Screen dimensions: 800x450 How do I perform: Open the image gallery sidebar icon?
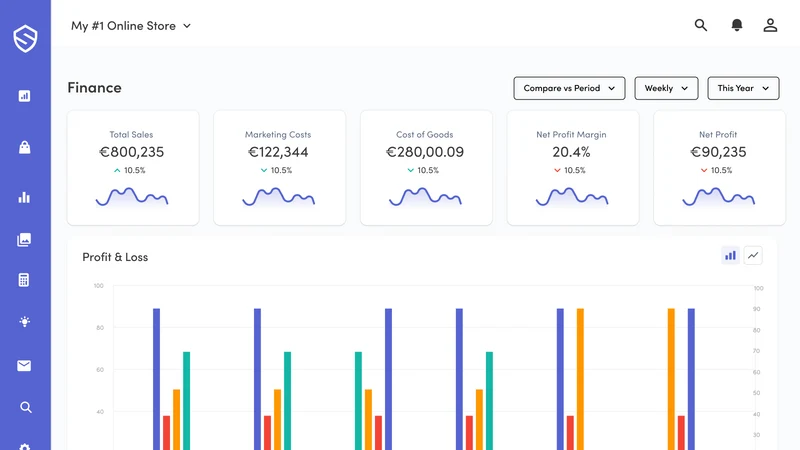[24, 240]
